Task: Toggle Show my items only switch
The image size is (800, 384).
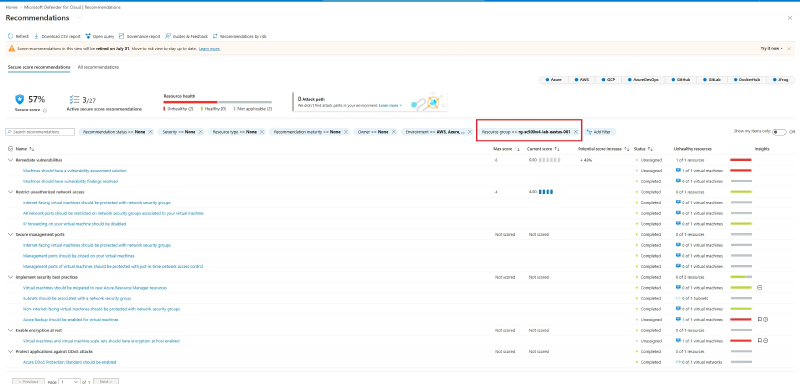Action: [x=779, y=132]
